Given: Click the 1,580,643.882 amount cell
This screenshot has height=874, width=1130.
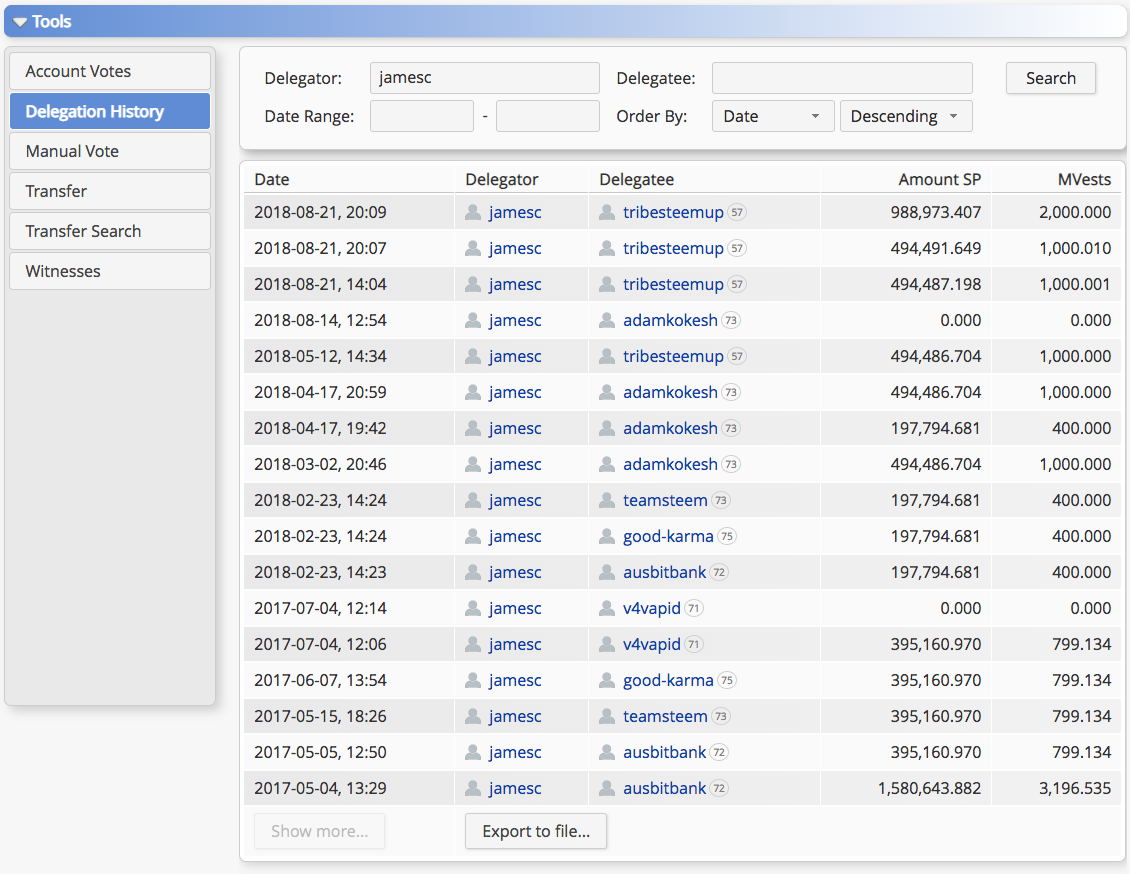Looking at the screenshot, I should pyautogui.click(x=929, y=788).
